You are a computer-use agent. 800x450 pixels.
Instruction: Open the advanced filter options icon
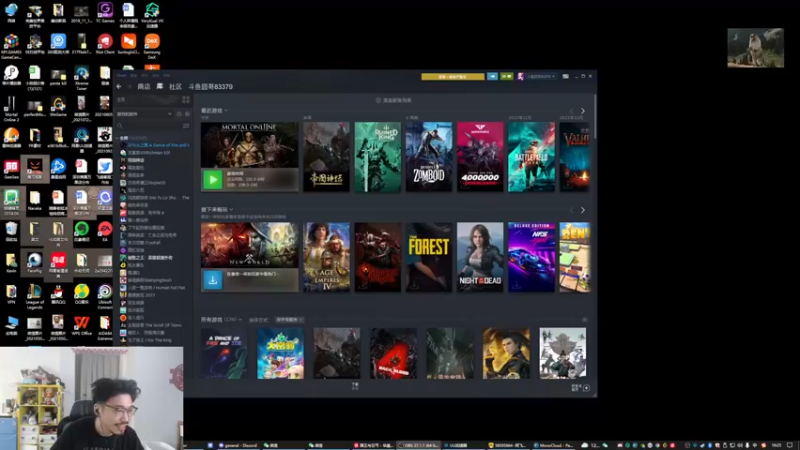click(x=186, y=126)
